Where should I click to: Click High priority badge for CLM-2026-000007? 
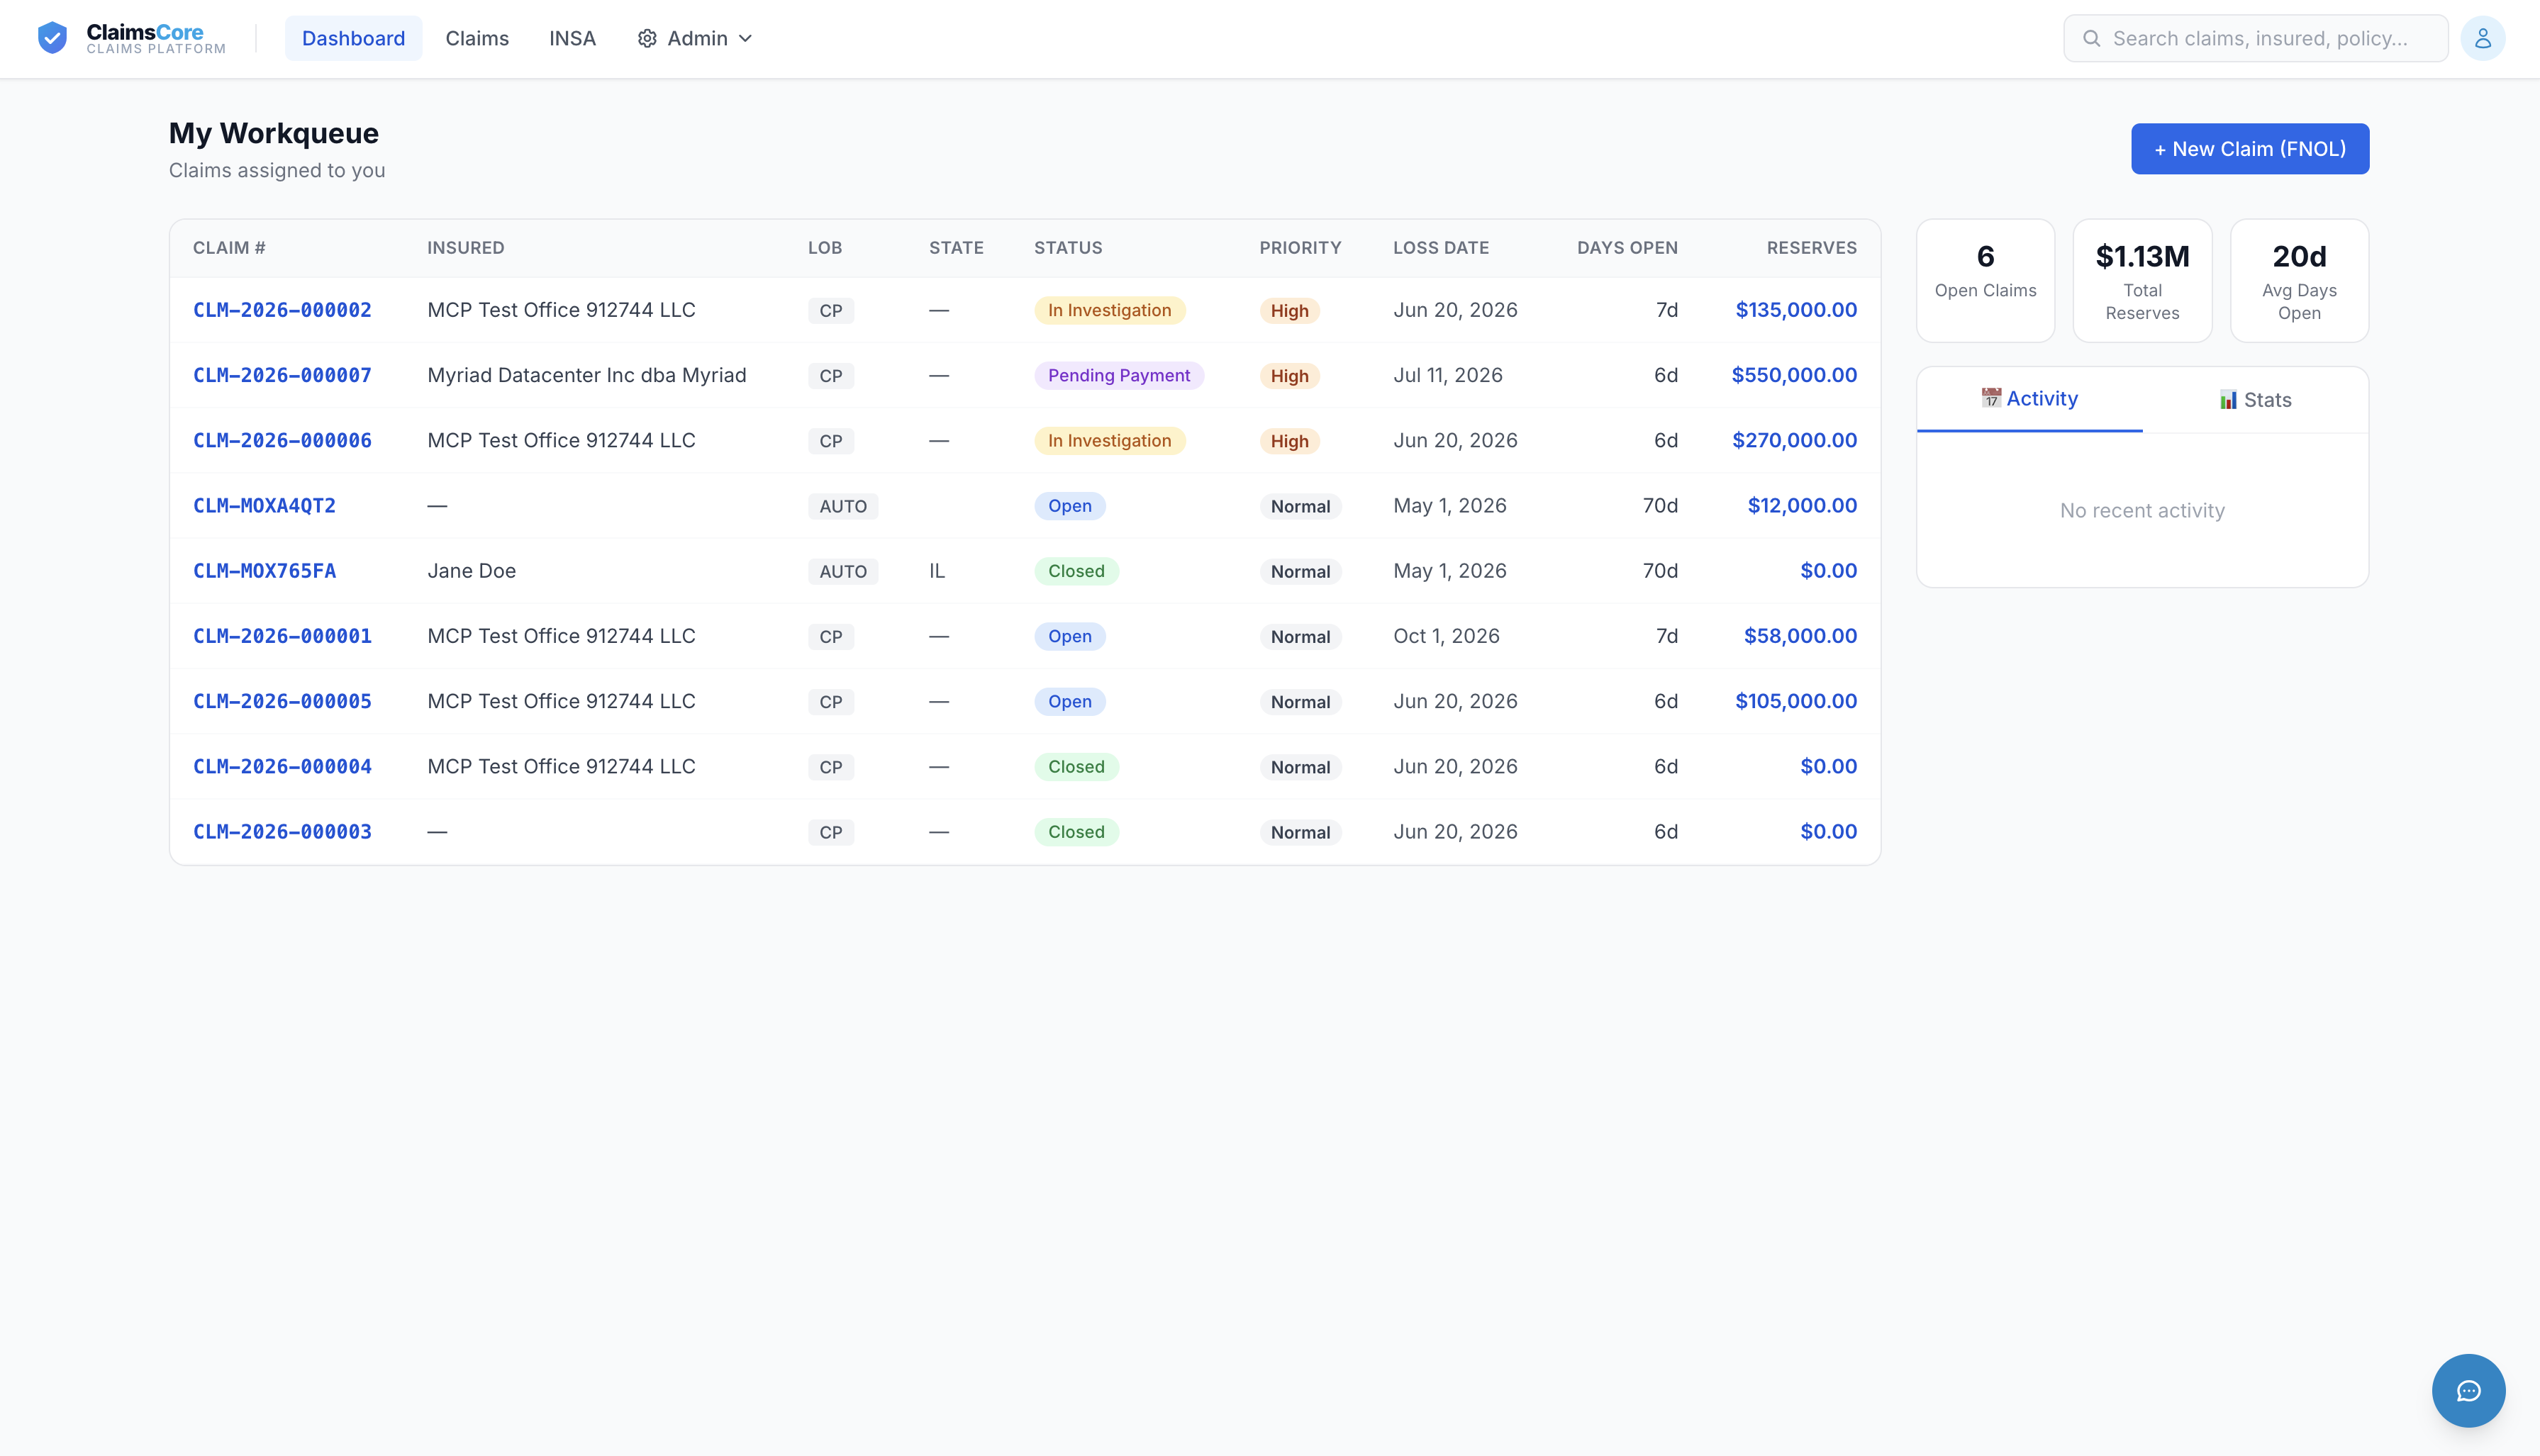pos(1289,376)
